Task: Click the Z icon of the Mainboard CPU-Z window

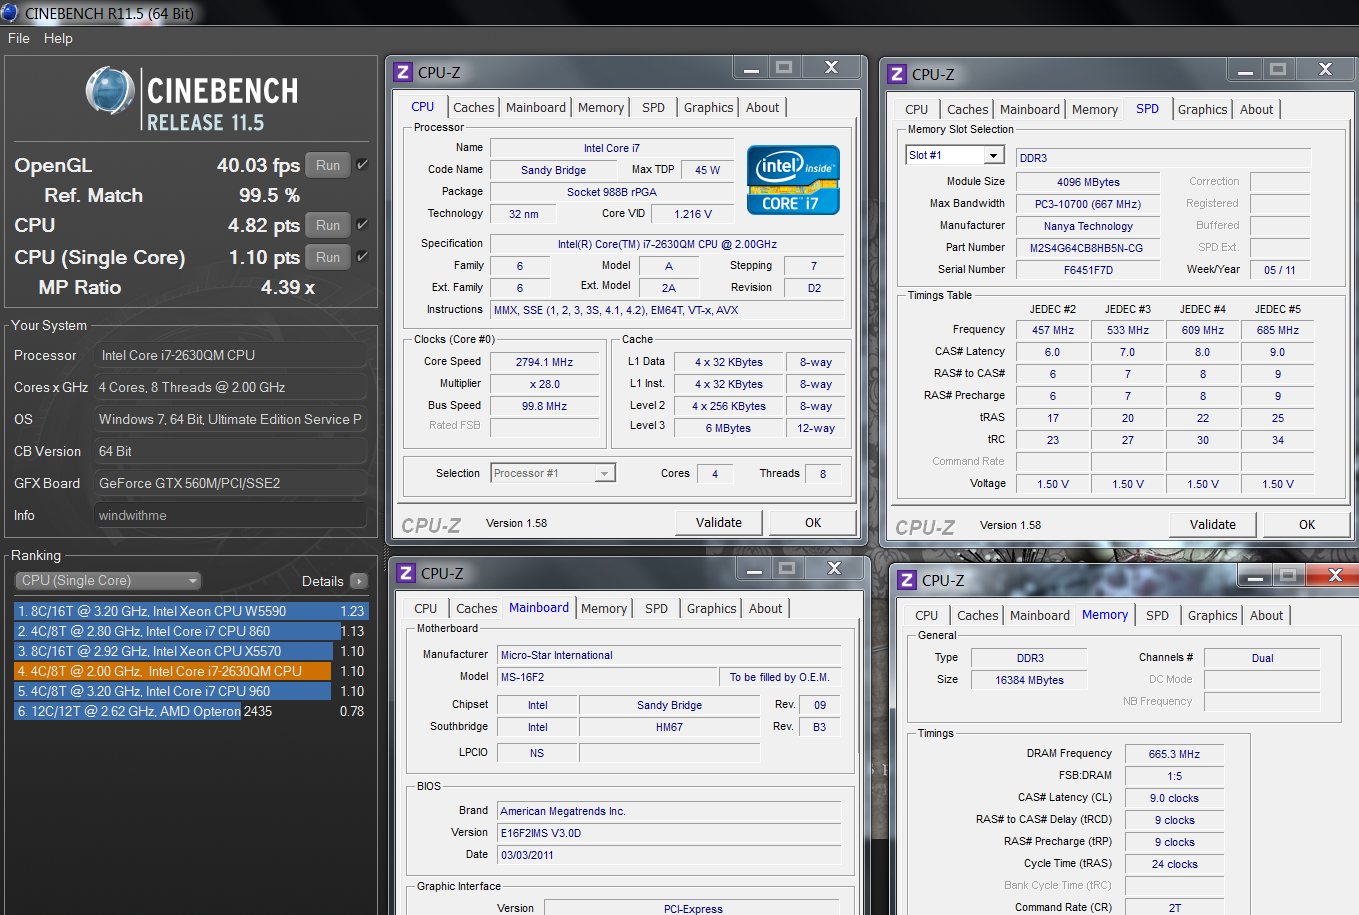Action: click(406, 573)
